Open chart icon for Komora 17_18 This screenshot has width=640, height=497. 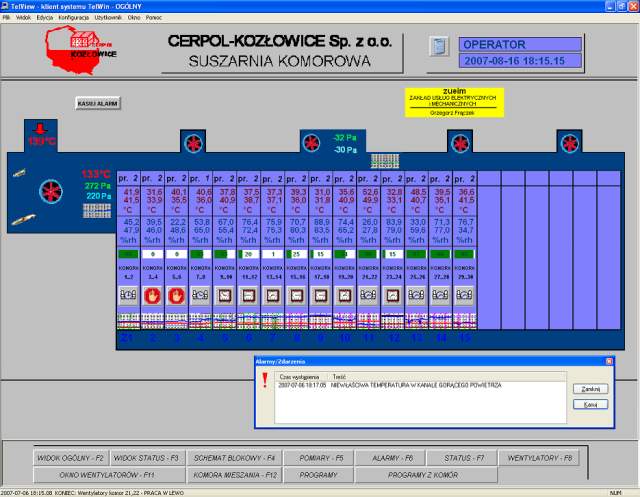coord(321,295)
